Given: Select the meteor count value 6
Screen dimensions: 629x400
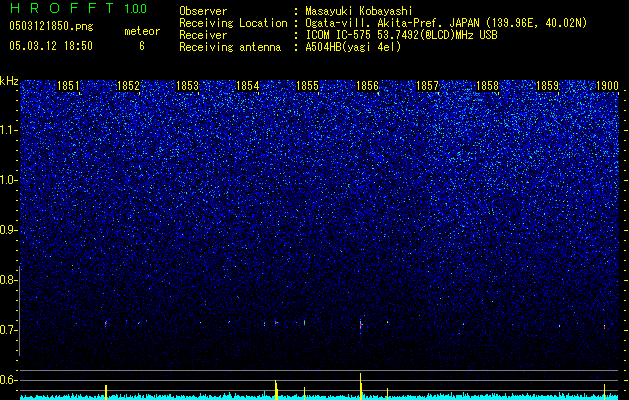Looking at the screenshot, I should [x=142, y=46].
